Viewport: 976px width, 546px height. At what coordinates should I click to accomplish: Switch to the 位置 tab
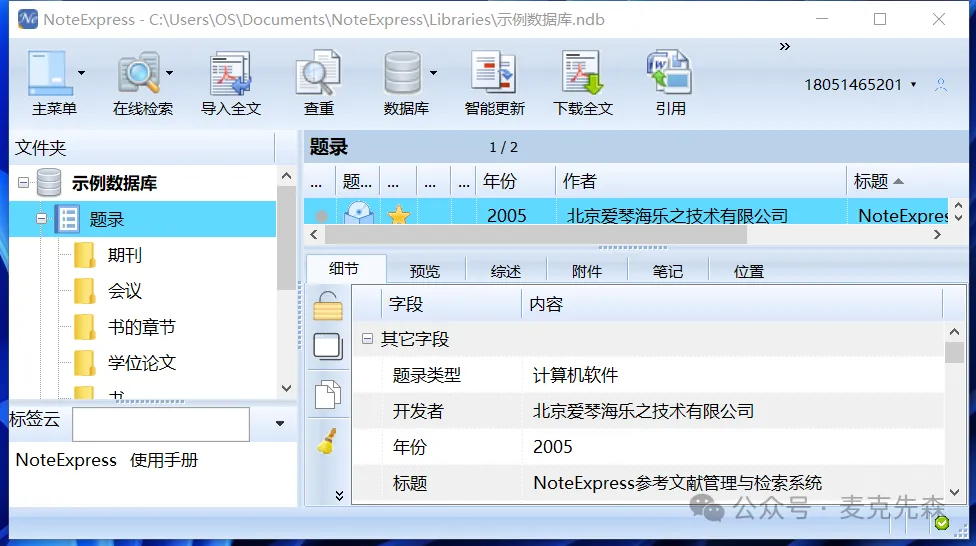click(749, 271)
